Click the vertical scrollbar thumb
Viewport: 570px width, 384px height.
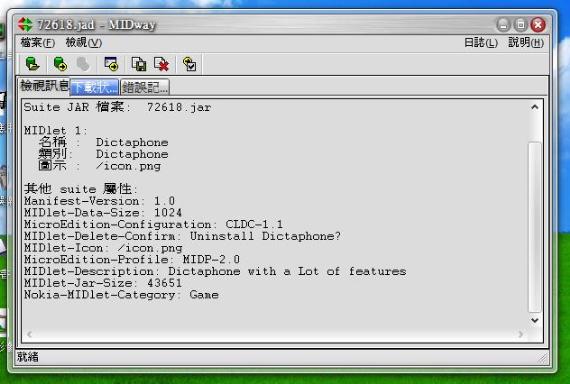click(535, 227)
